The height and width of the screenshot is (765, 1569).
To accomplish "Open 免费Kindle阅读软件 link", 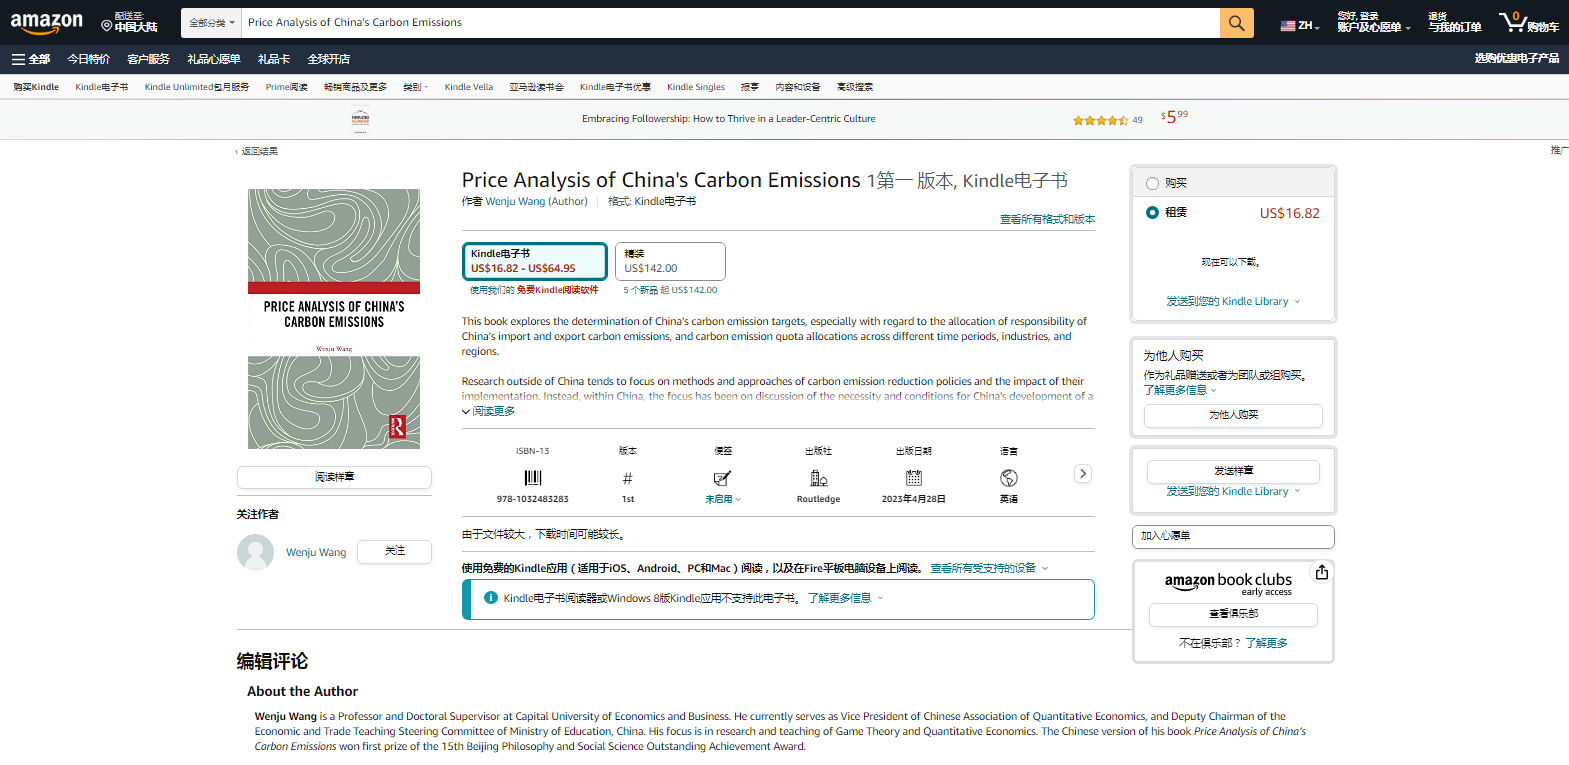I will 557,290.
